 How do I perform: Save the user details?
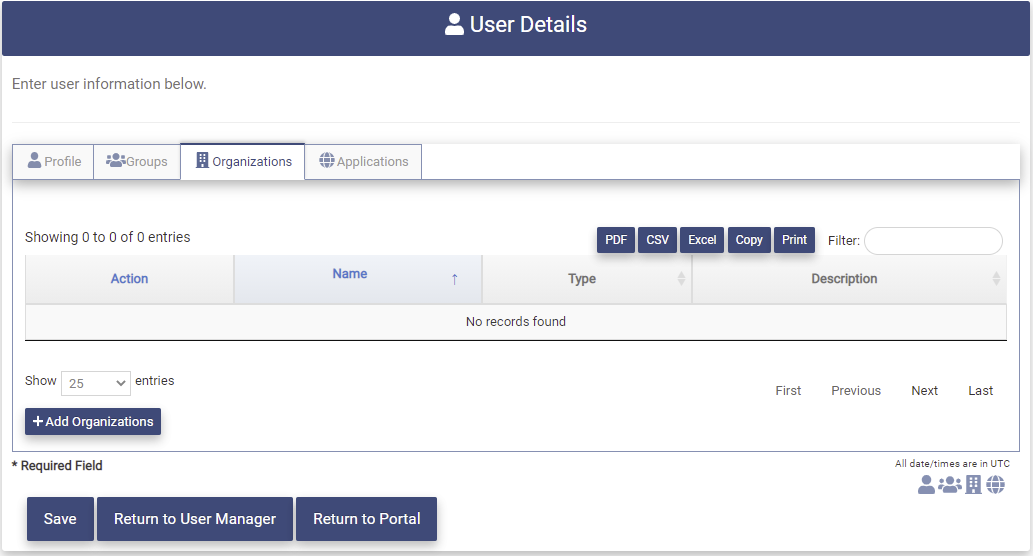tap(60, 519)
